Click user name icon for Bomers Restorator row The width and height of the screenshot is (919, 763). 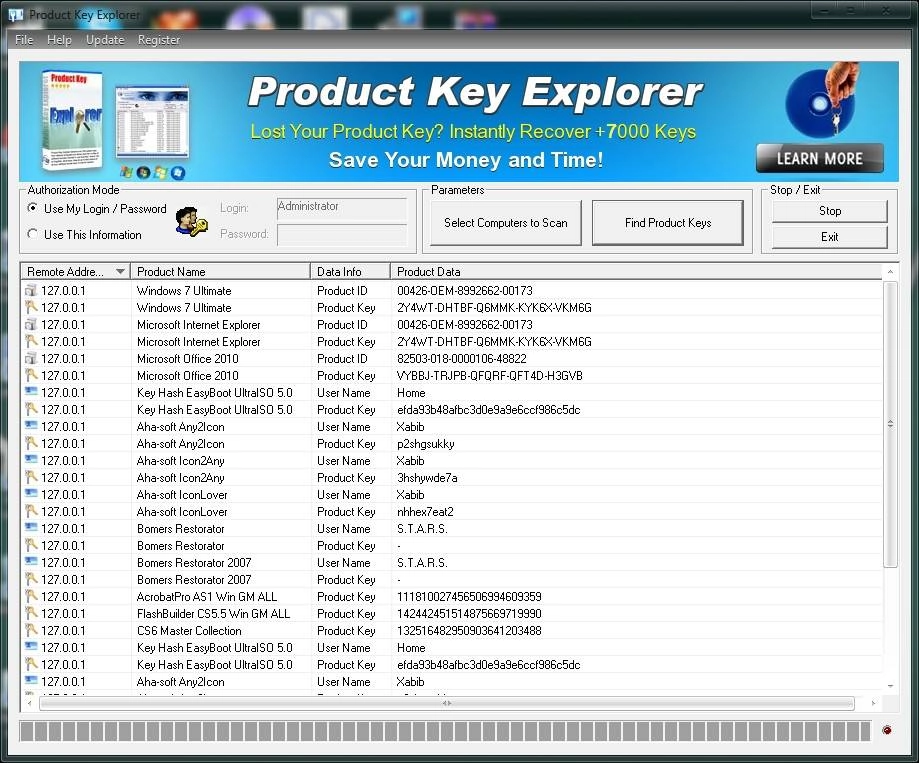31,528
